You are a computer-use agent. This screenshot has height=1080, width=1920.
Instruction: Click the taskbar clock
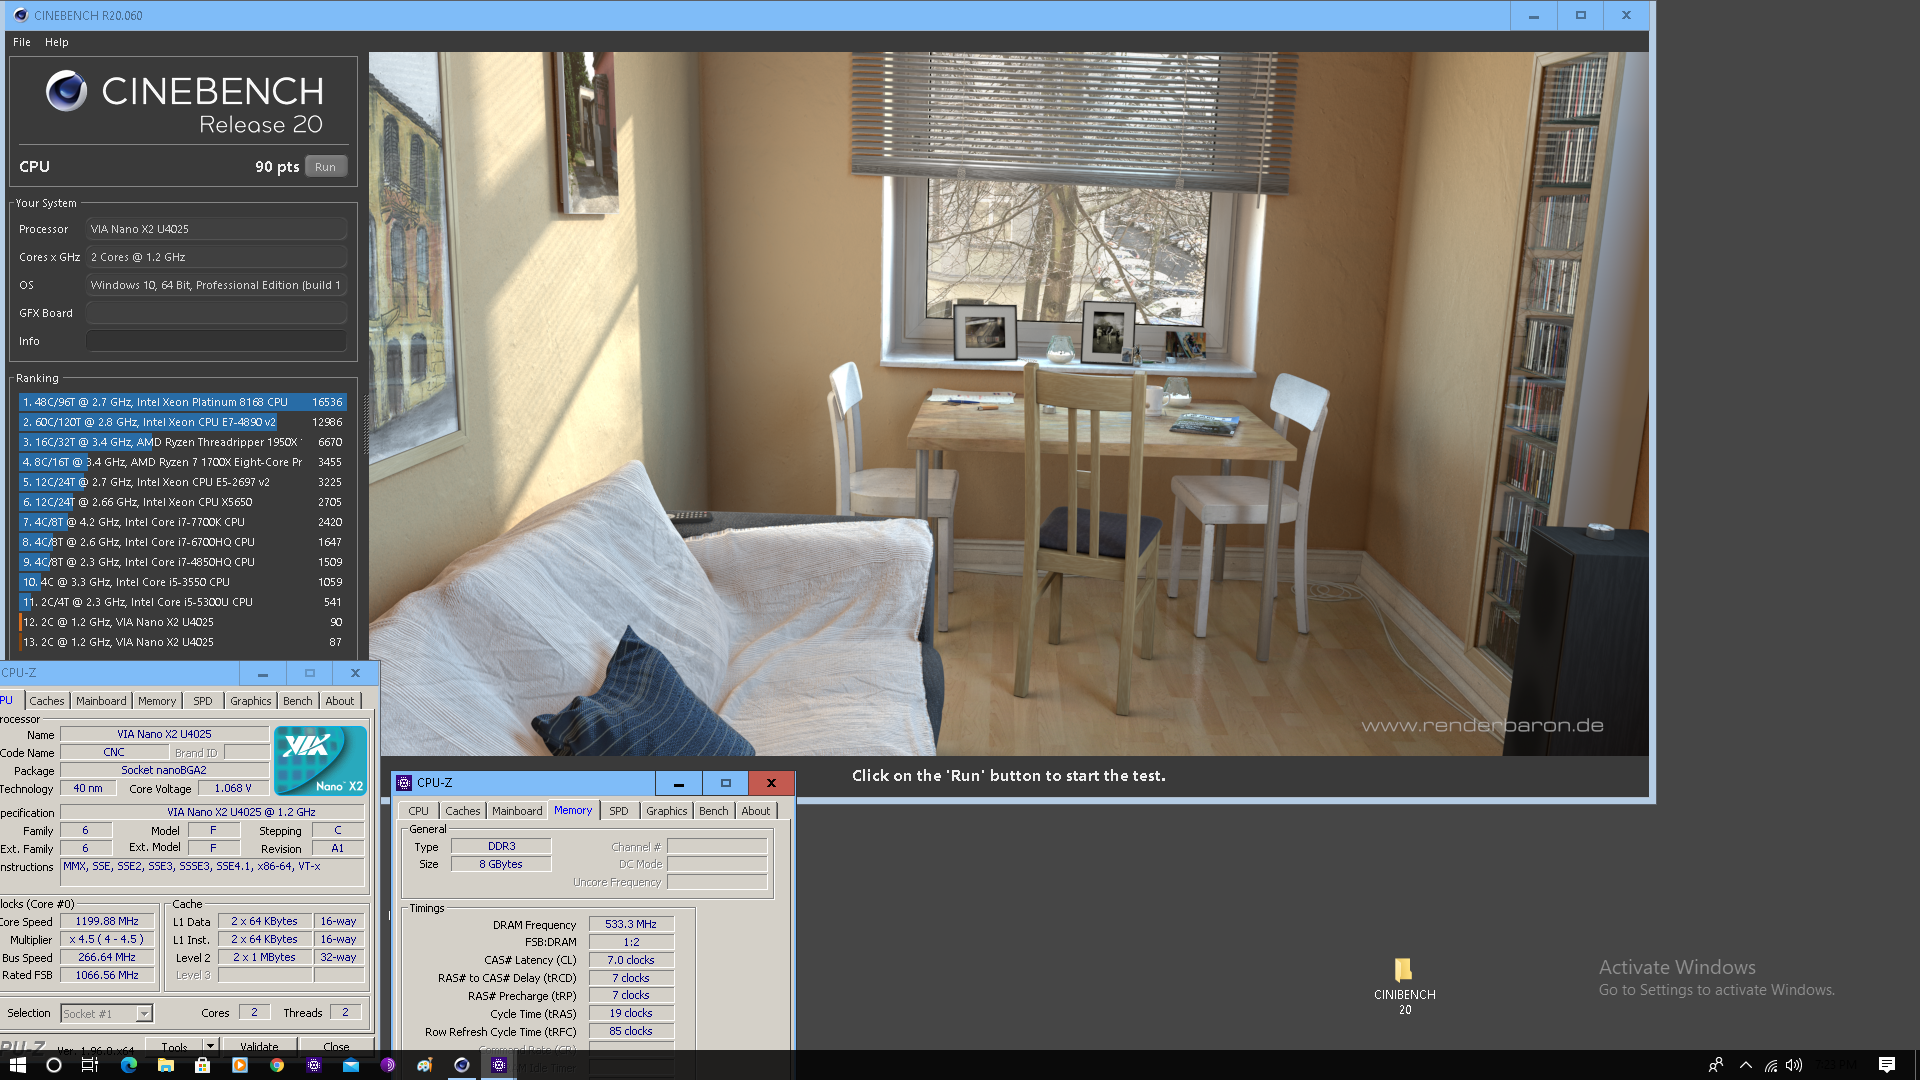(1836, 1065)
